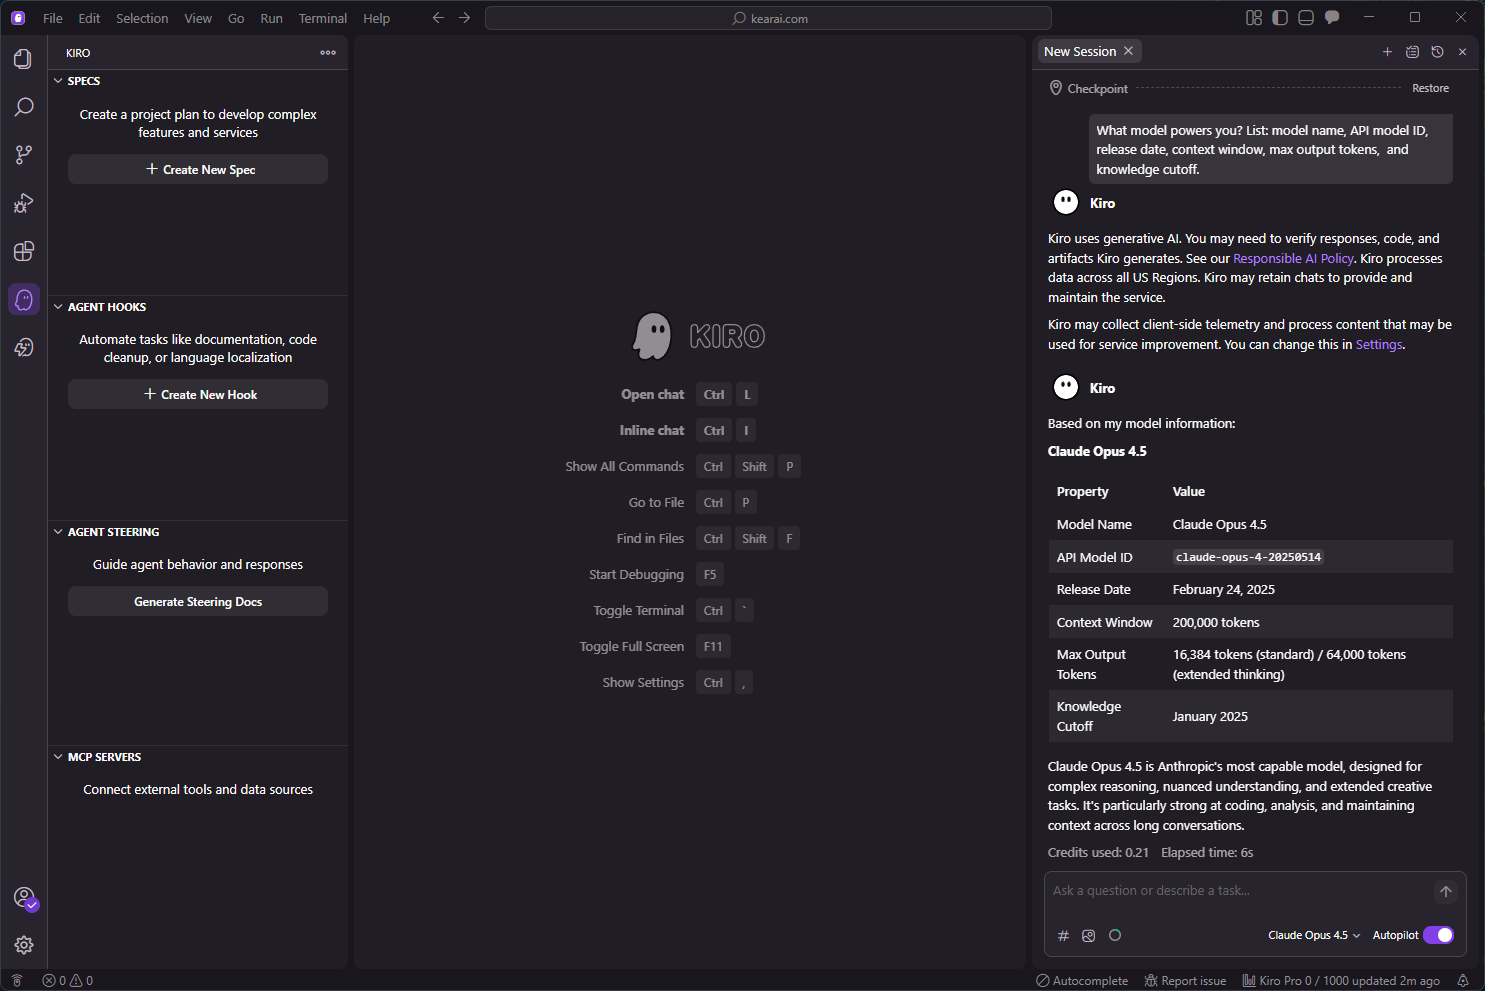
Task: Open the Claude Opus 4.5 model dropdown
Action: [1314, 935]
